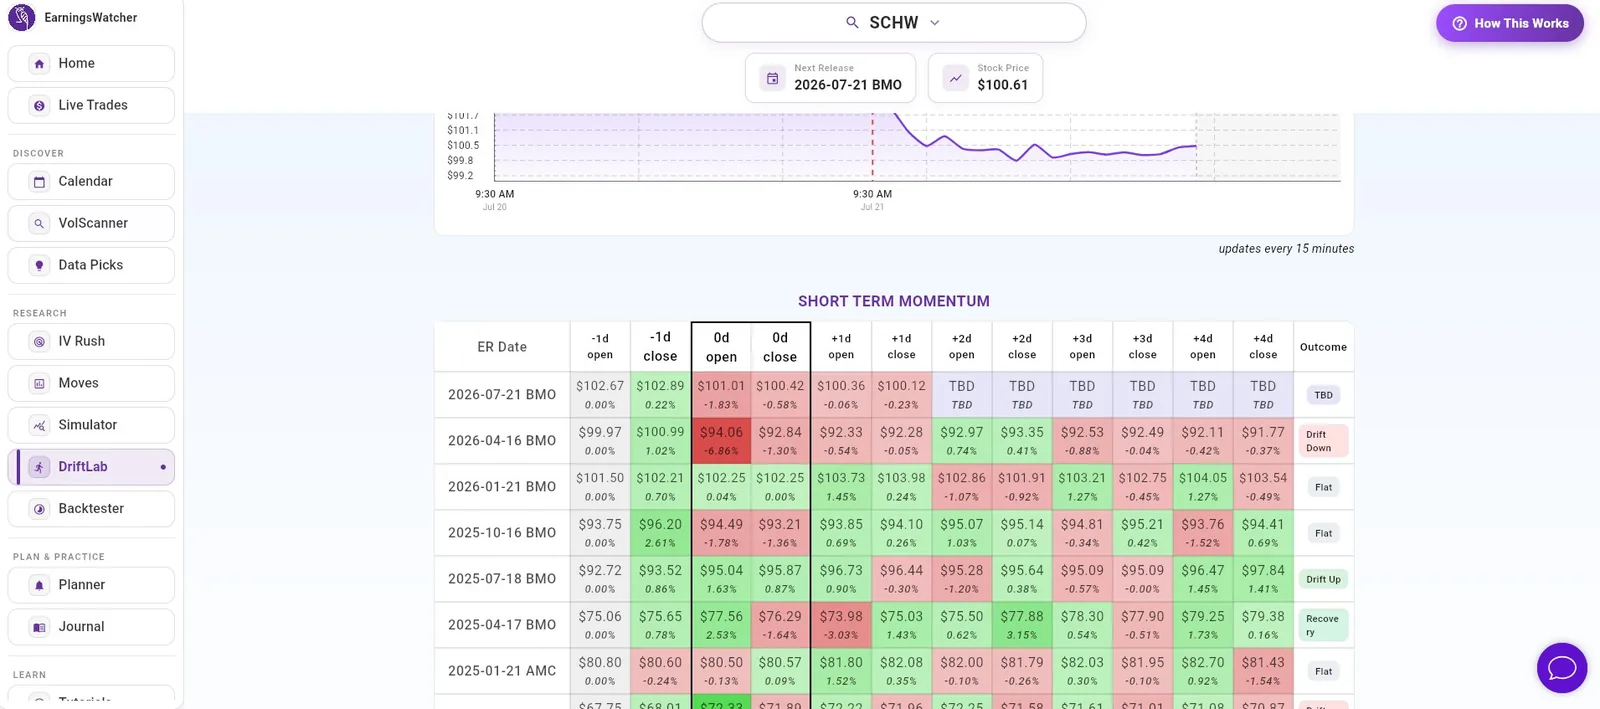This screenshot has width=1600, height=709.
Task: Click the 2026-04-16 BMO ER Date row
Action: [x=502, y=441]
